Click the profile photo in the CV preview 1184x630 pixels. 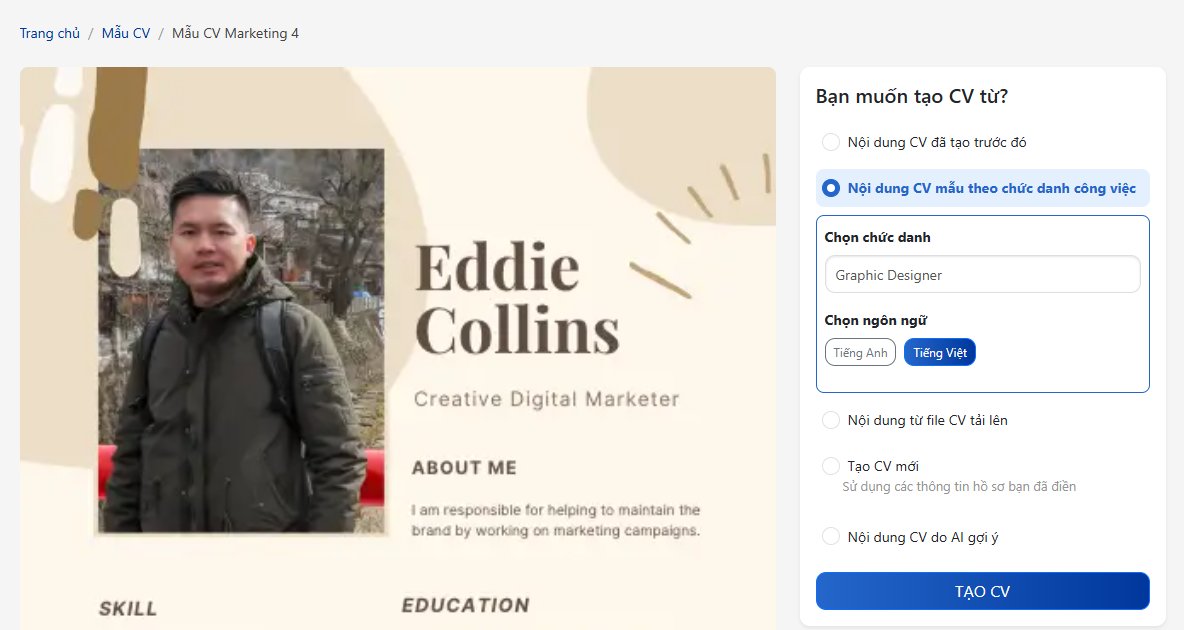[240, 340]
